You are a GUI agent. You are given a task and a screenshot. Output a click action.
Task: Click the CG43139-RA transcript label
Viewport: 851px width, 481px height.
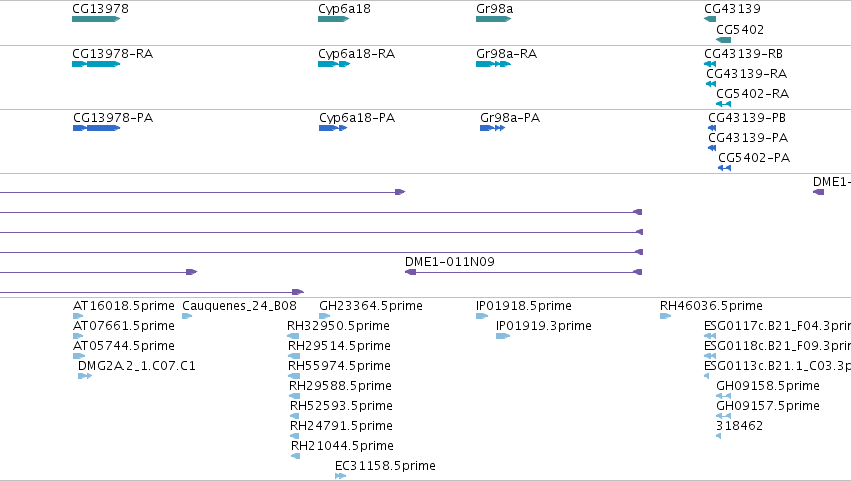(746, 74)
